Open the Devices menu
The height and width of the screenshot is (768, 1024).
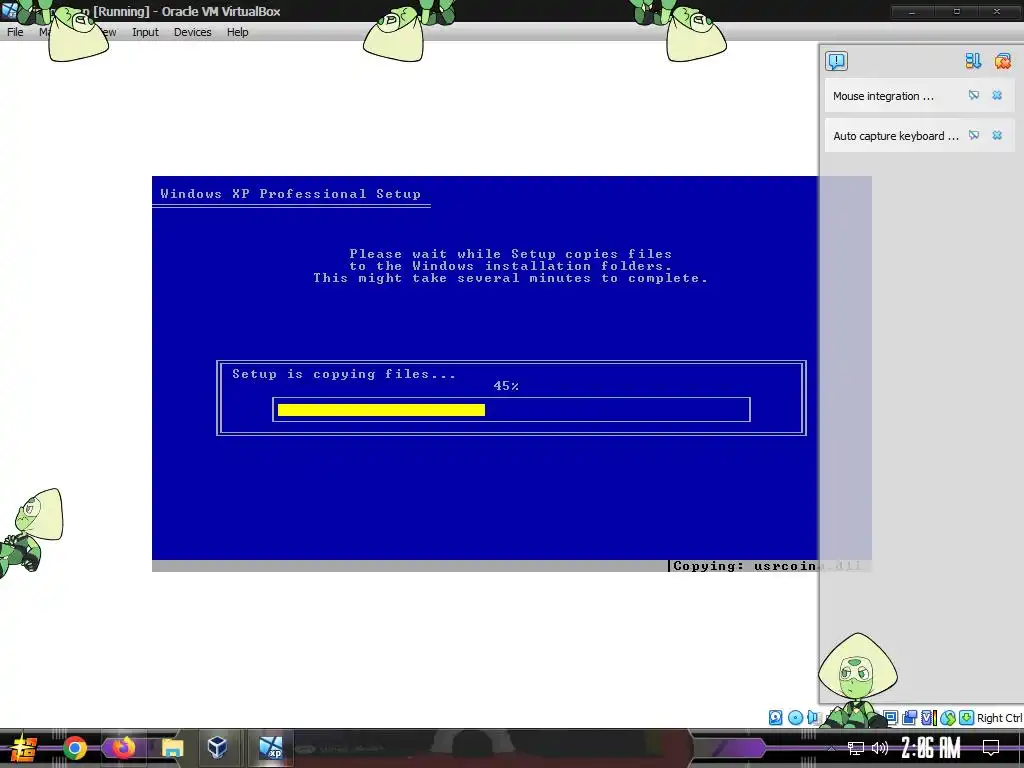[192, 32]
